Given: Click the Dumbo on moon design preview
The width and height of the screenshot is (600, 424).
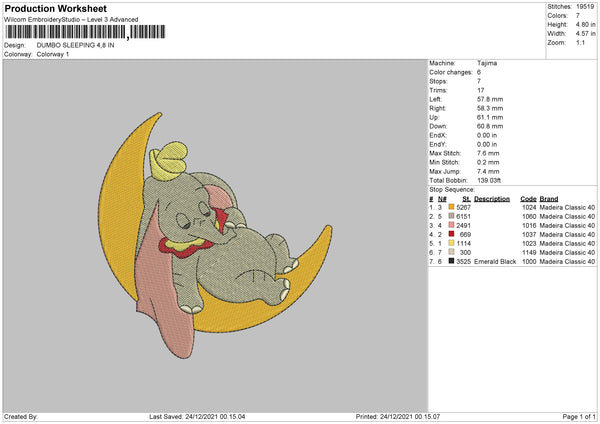Looking at the screenshot, I should [215, 235].
